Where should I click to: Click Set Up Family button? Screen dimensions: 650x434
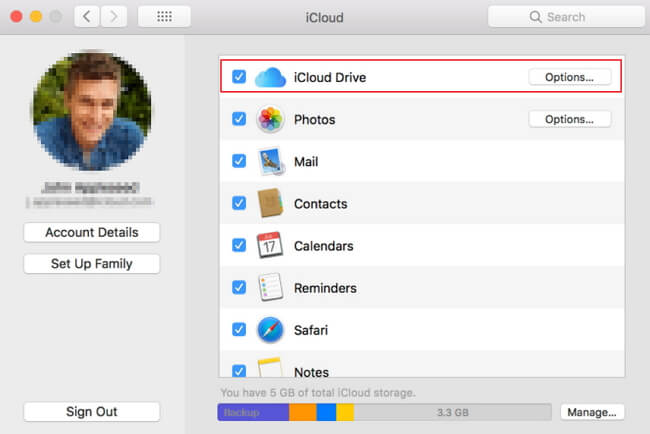pos(92,264)
